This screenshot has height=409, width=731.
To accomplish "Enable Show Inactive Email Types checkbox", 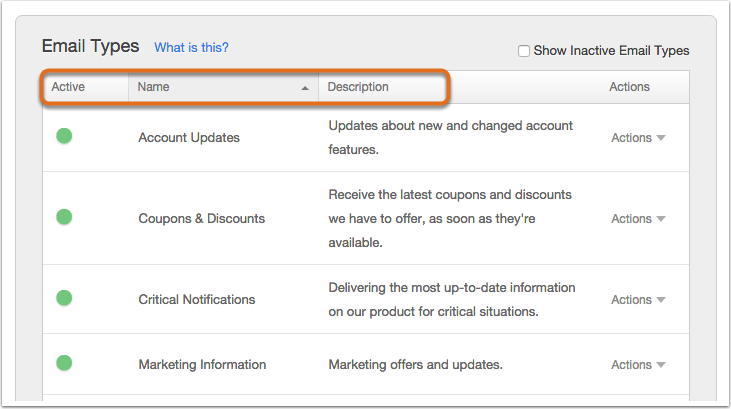I will (524, 51).
